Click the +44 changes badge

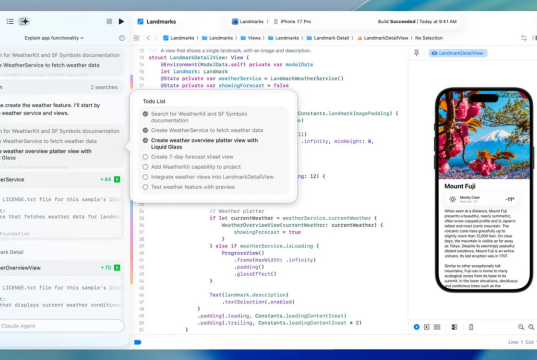coord(105,179)
